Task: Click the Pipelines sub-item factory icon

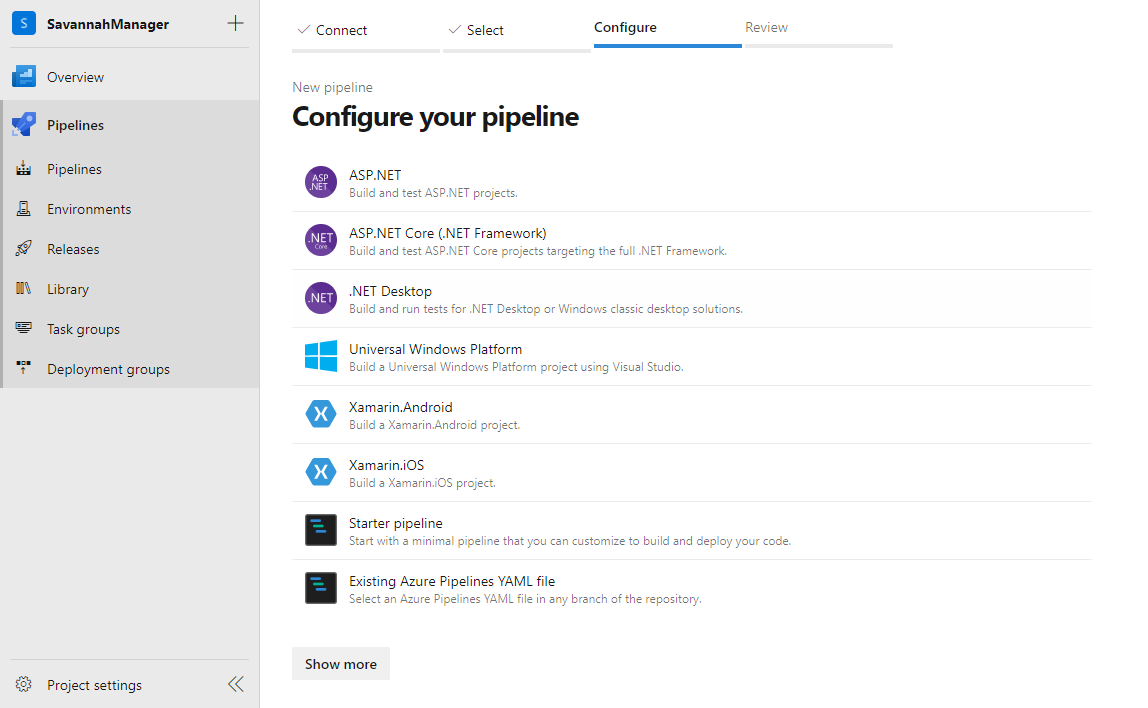Action: pos(23,168)
